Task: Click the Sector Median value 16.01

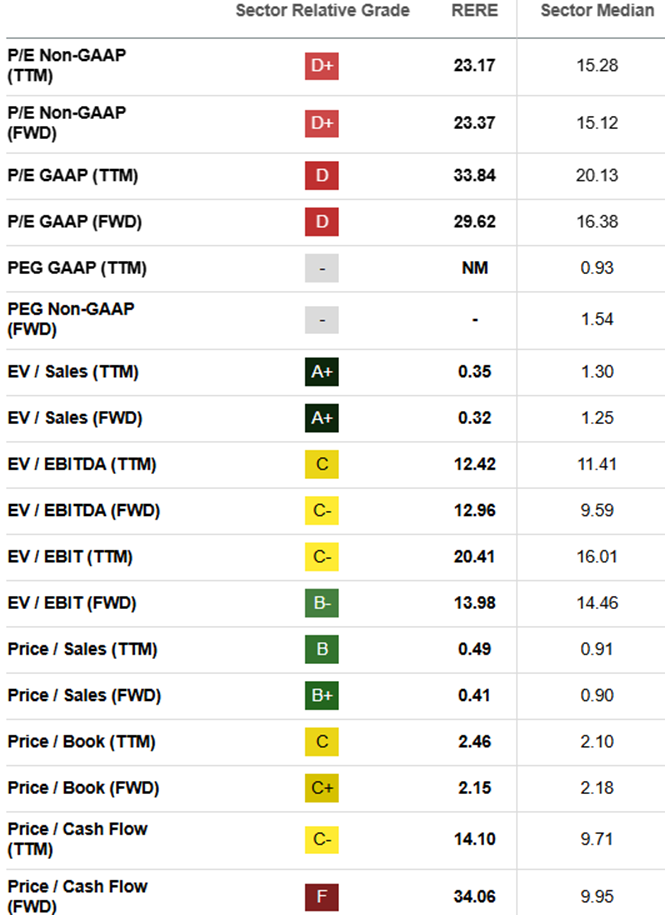Action: point(597,557)
